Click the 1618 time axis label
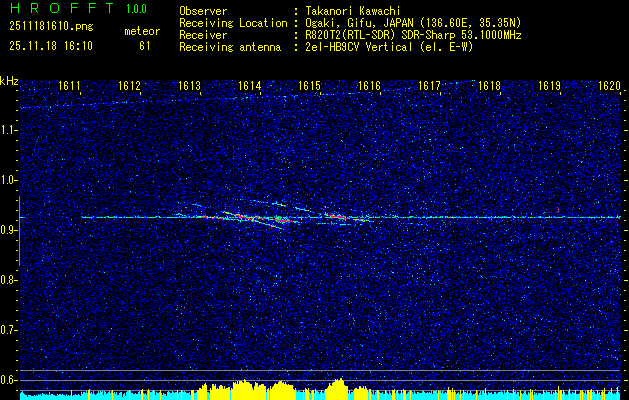This screenshot has height=400, width=629. click(489, 85)
